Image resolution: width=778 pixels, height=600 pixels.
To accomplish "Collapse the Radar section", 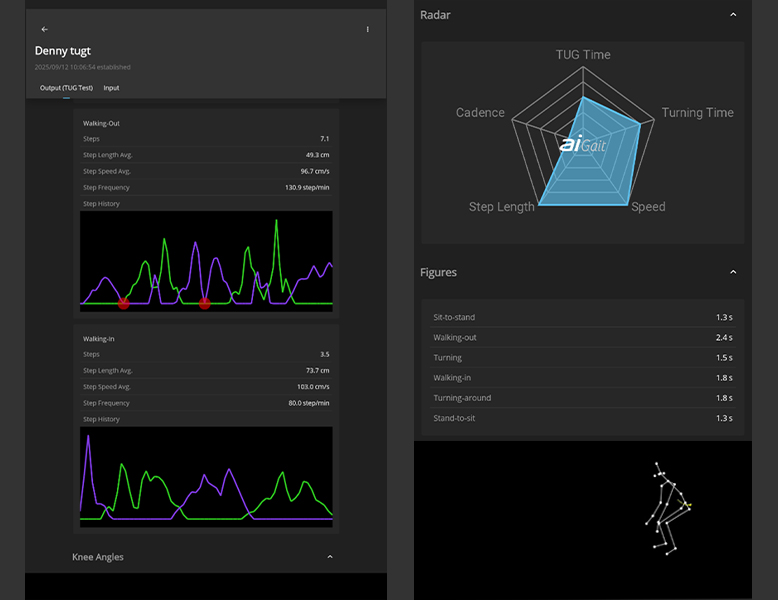I will (733, 15).
